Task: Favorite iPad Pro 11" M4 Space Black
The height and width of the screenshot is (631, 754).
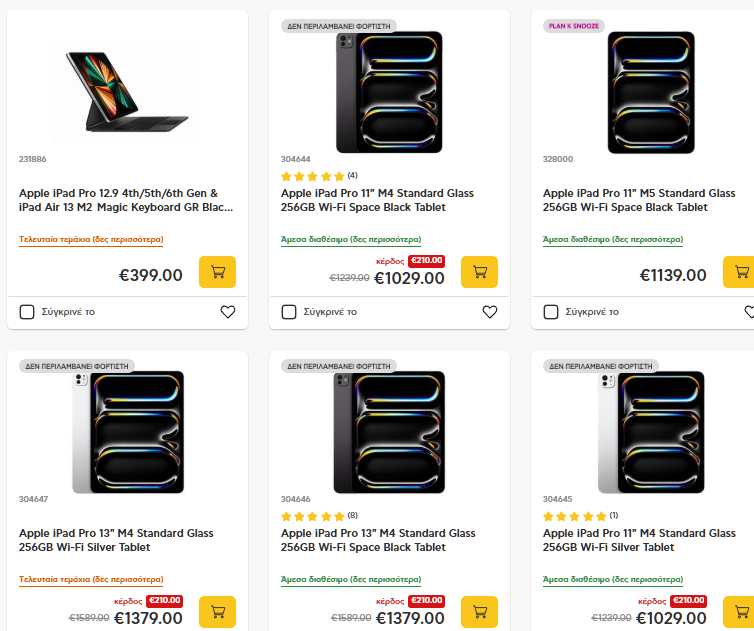Action: coord(490,312)
